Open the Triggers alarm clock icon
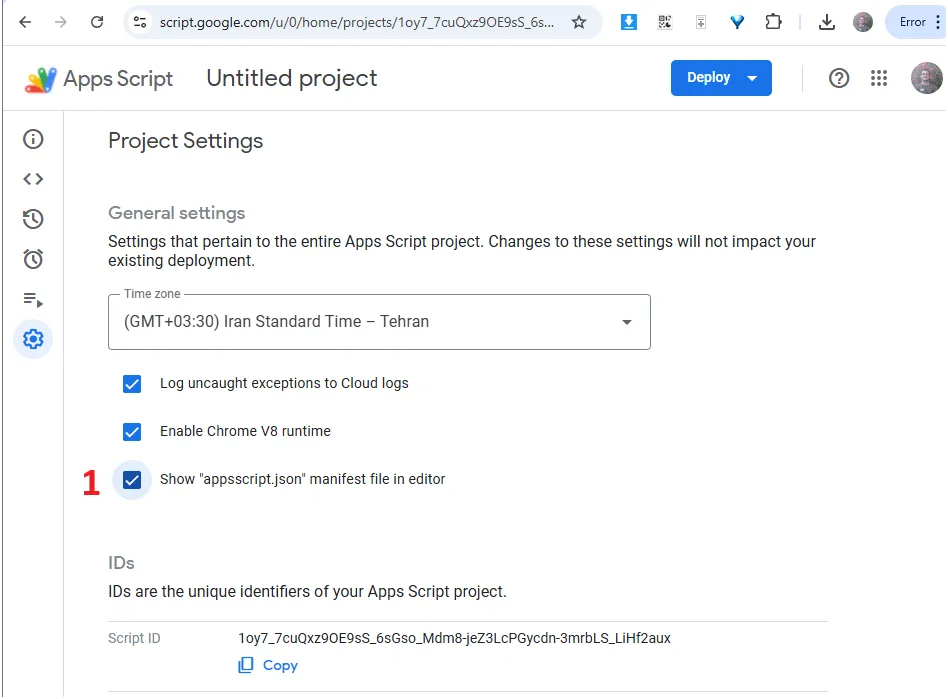Image resolution: width=948 pixels, height=699 pixels. (33, 259)
